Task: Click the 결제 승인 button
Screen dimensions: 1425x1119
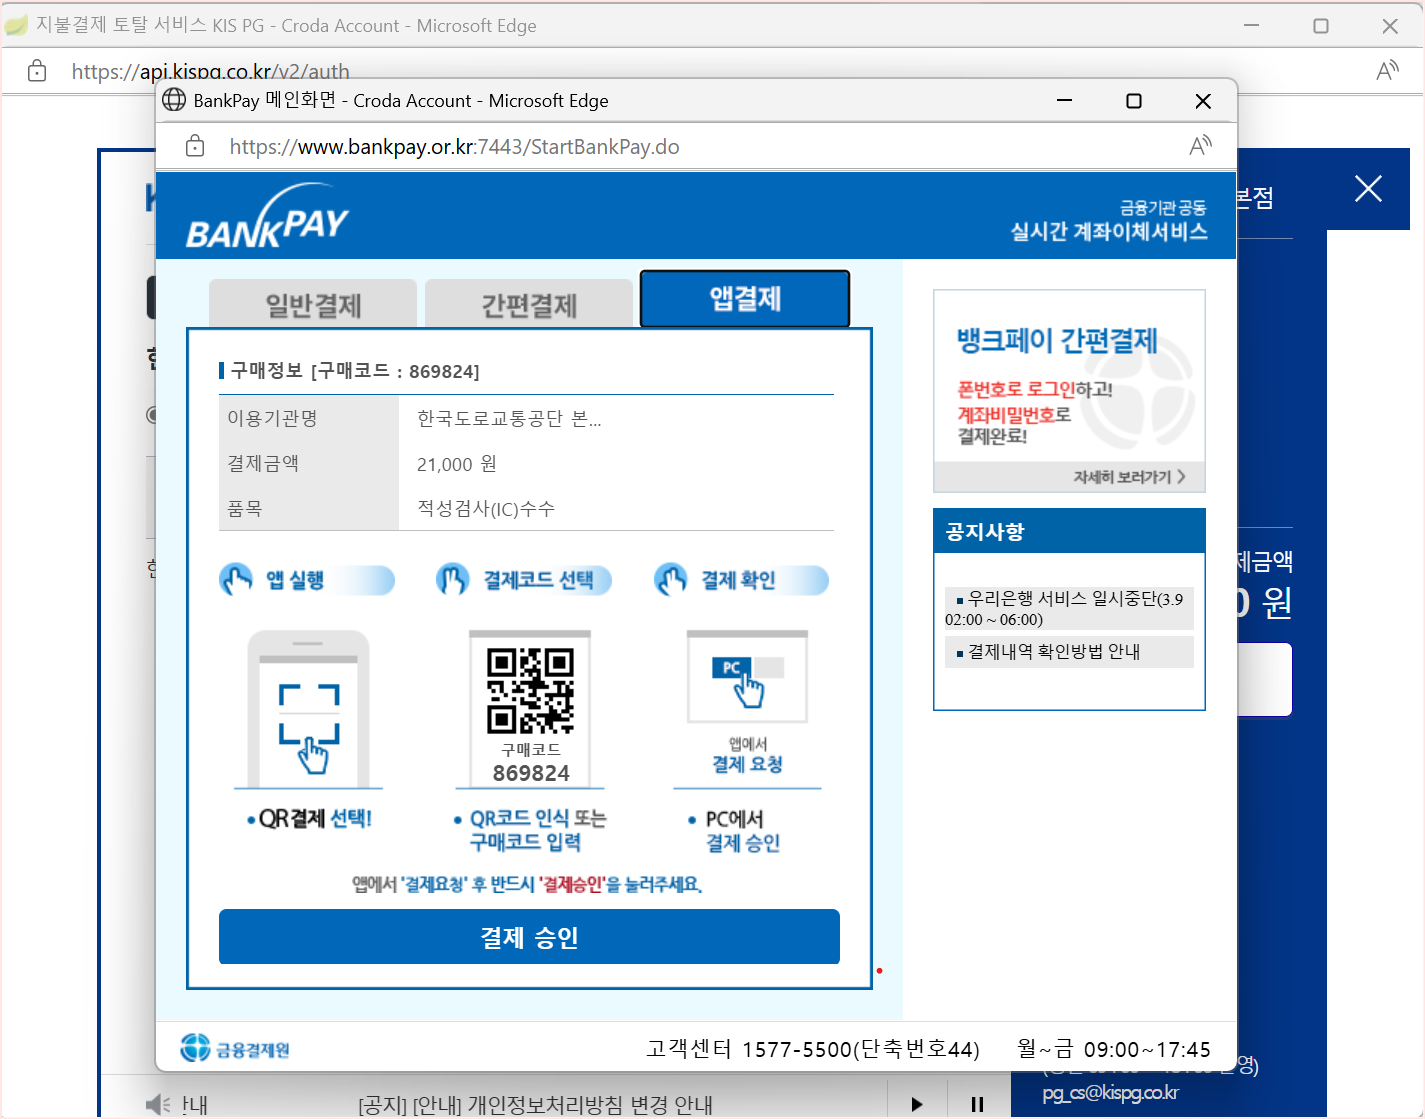Action: pyautogui.click(x=529, y=937)
